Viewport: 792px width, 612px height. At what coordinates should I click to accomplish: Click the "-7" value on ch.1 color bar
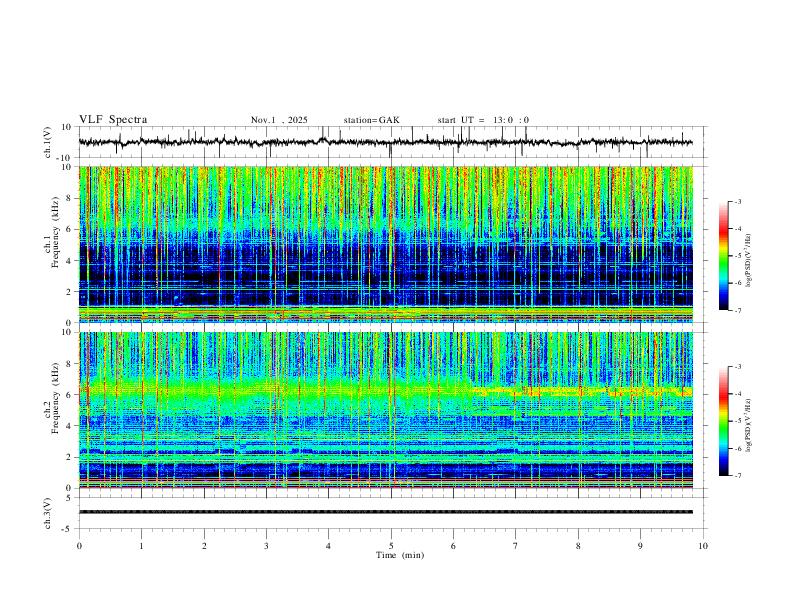(x=737, y=311)
